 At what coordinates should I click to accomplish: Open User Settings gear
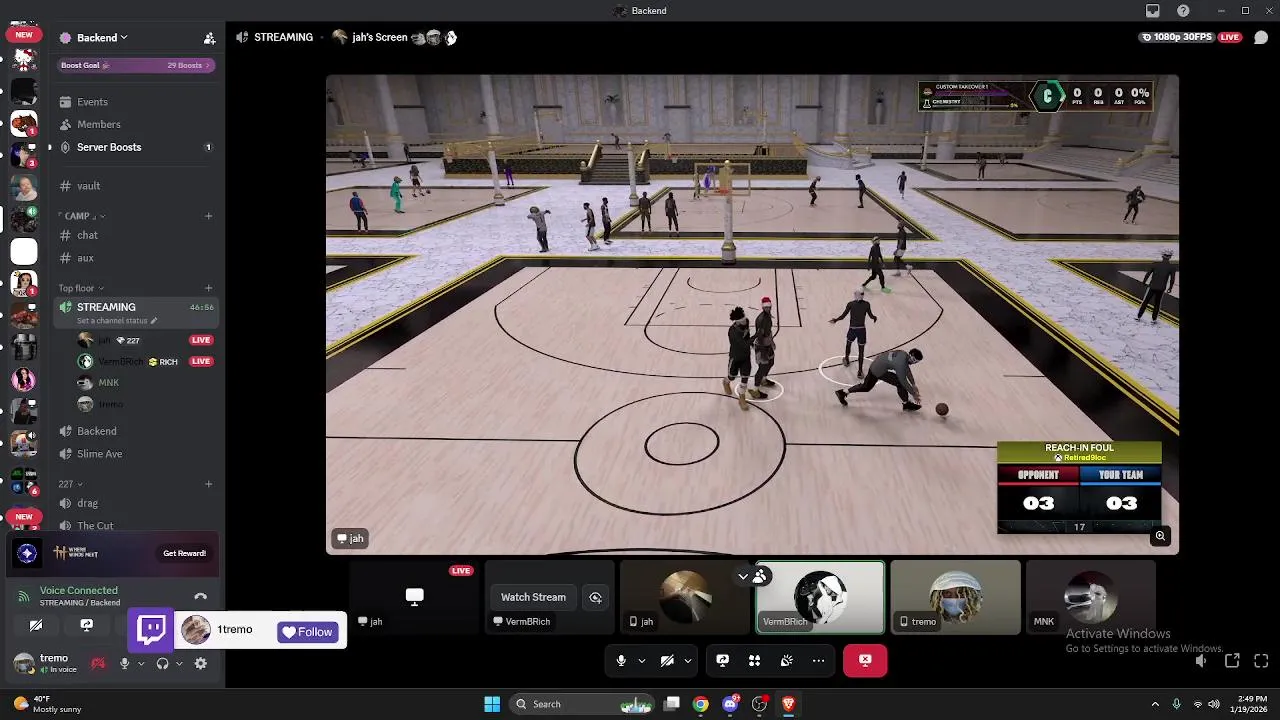click(201, 663)
